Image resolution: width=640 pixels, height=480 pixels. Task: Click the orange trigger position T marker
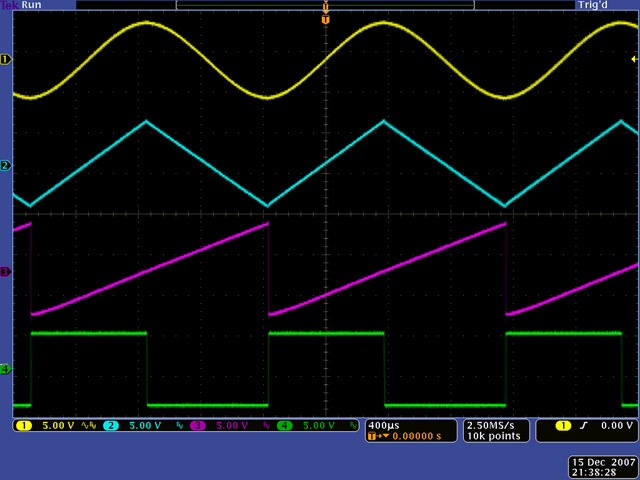click(x=325, y=19)
